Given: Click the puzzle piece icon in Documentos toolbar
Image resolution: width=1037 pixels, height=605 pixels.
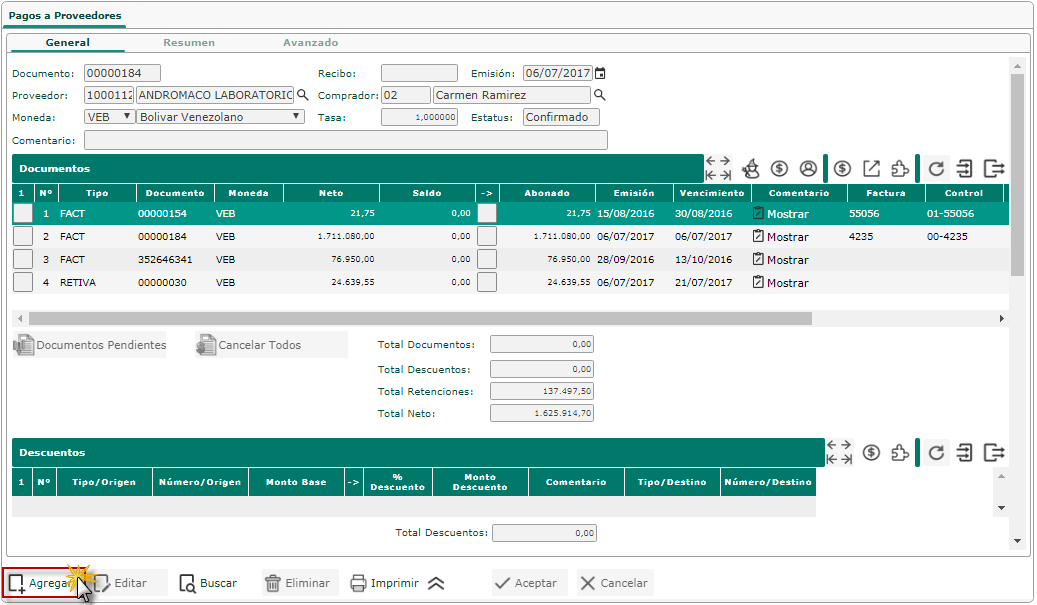Looking at the screenshot, I should click(901, 168).
